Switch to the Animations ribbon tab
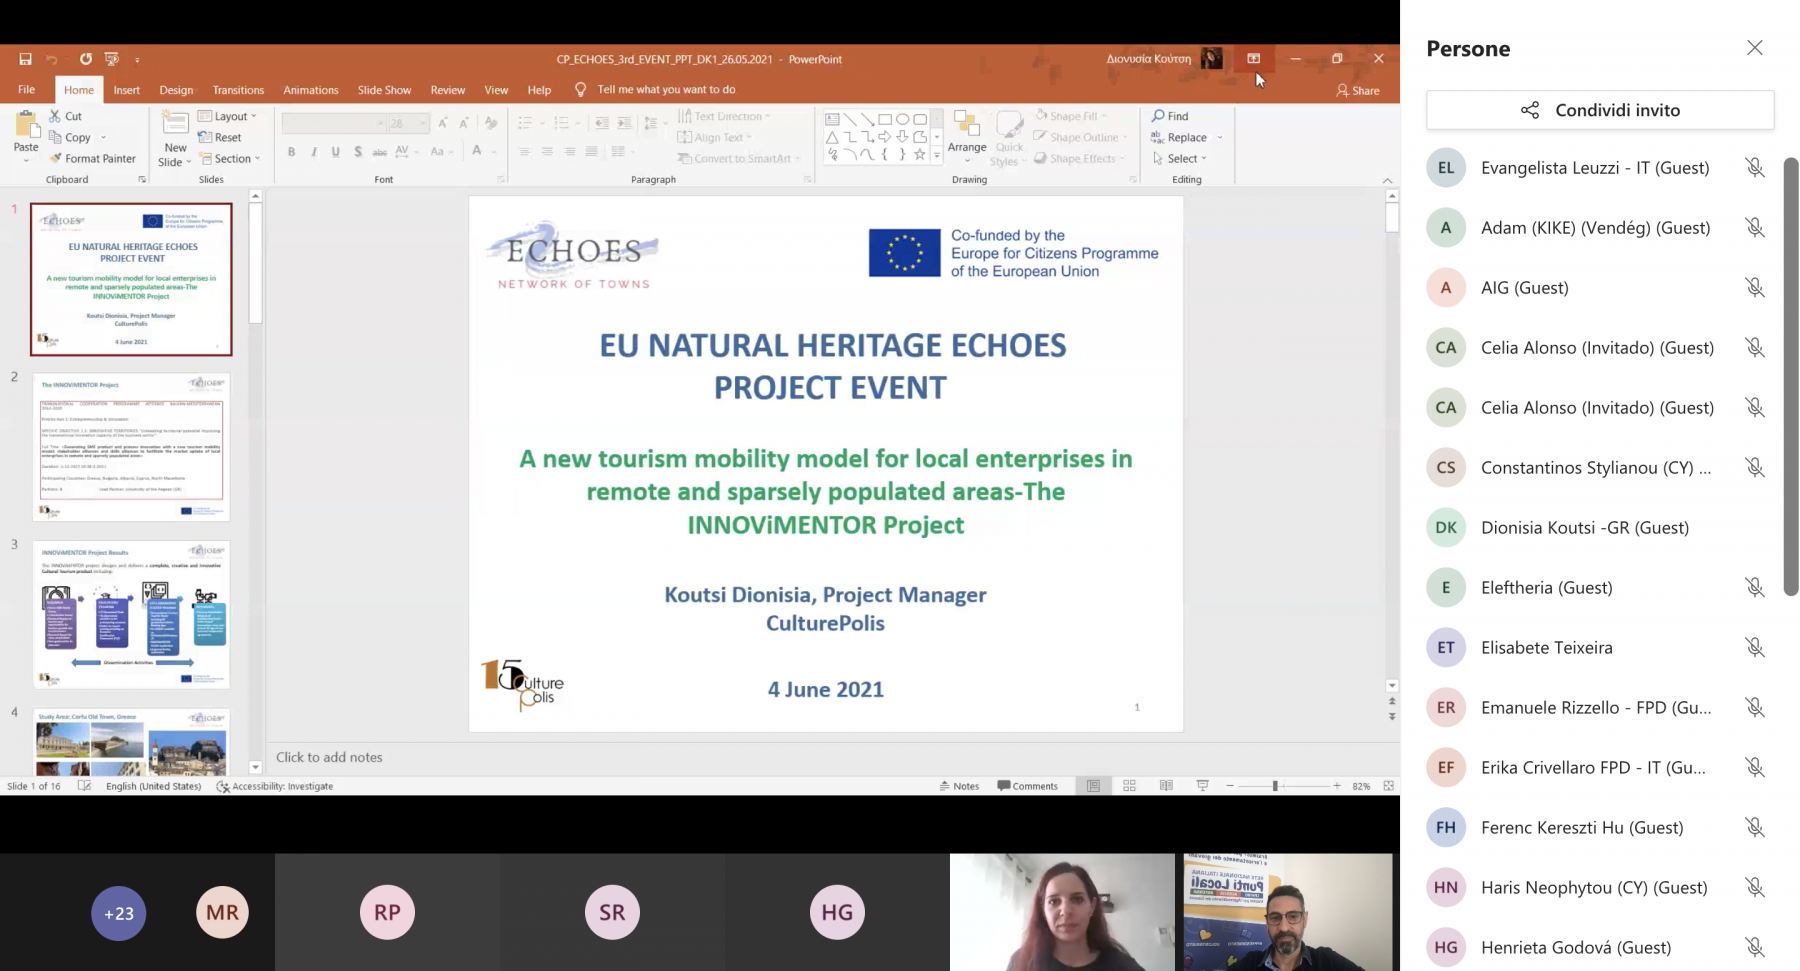 click(311, 90)
